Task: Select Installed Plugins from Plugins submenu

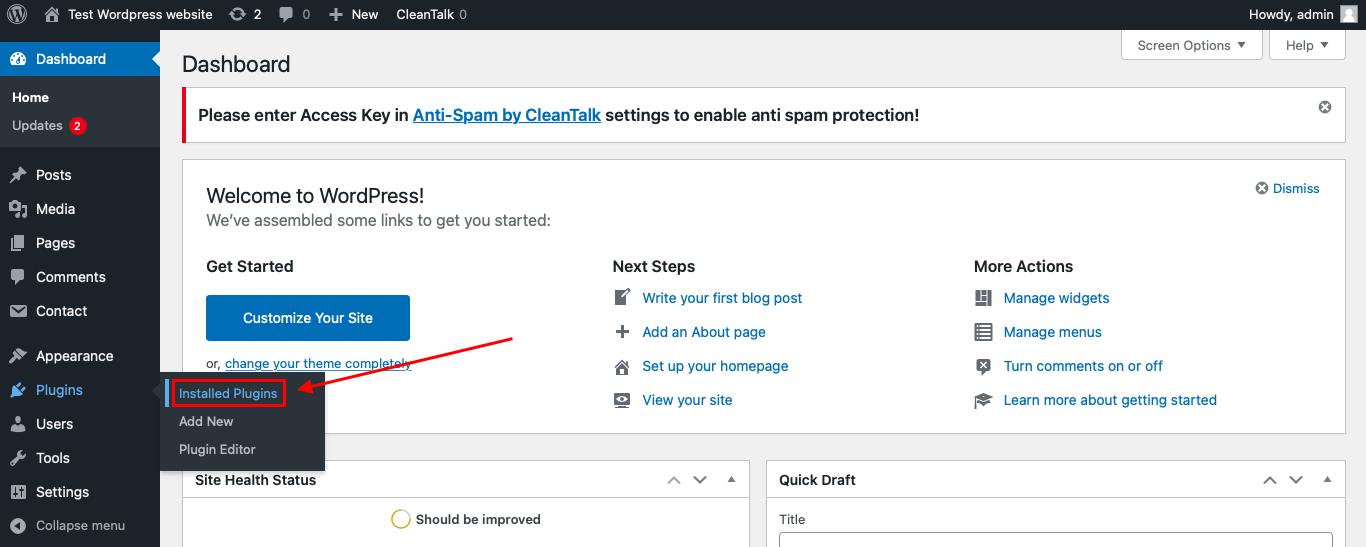Action: click(x=228, y=394)
